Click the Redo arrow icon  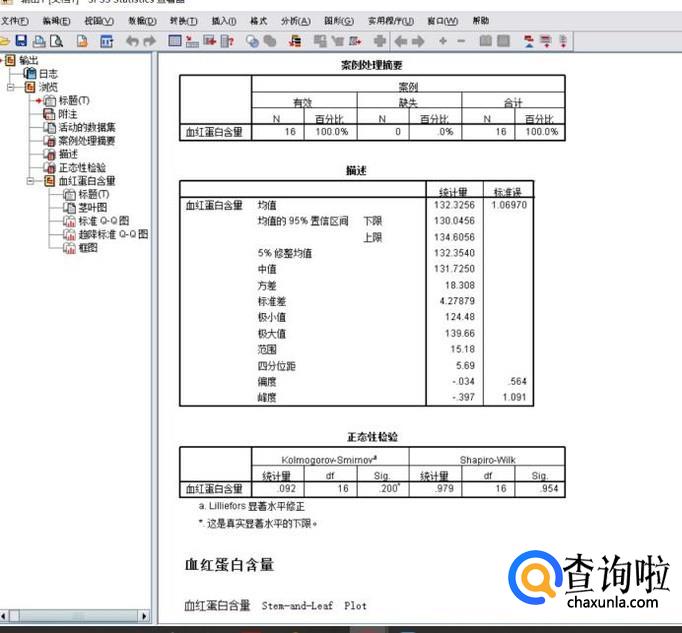pos(149,41)
